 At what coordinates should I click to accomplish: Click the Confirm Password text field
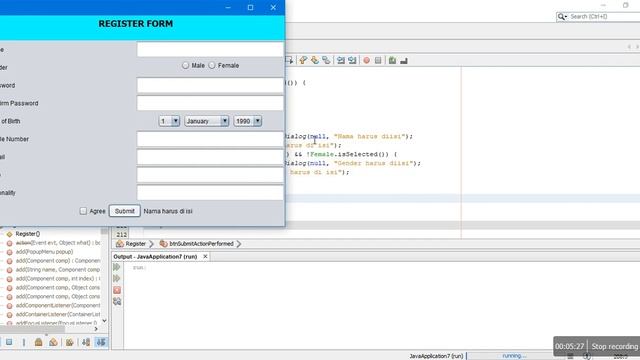(210, 103)
